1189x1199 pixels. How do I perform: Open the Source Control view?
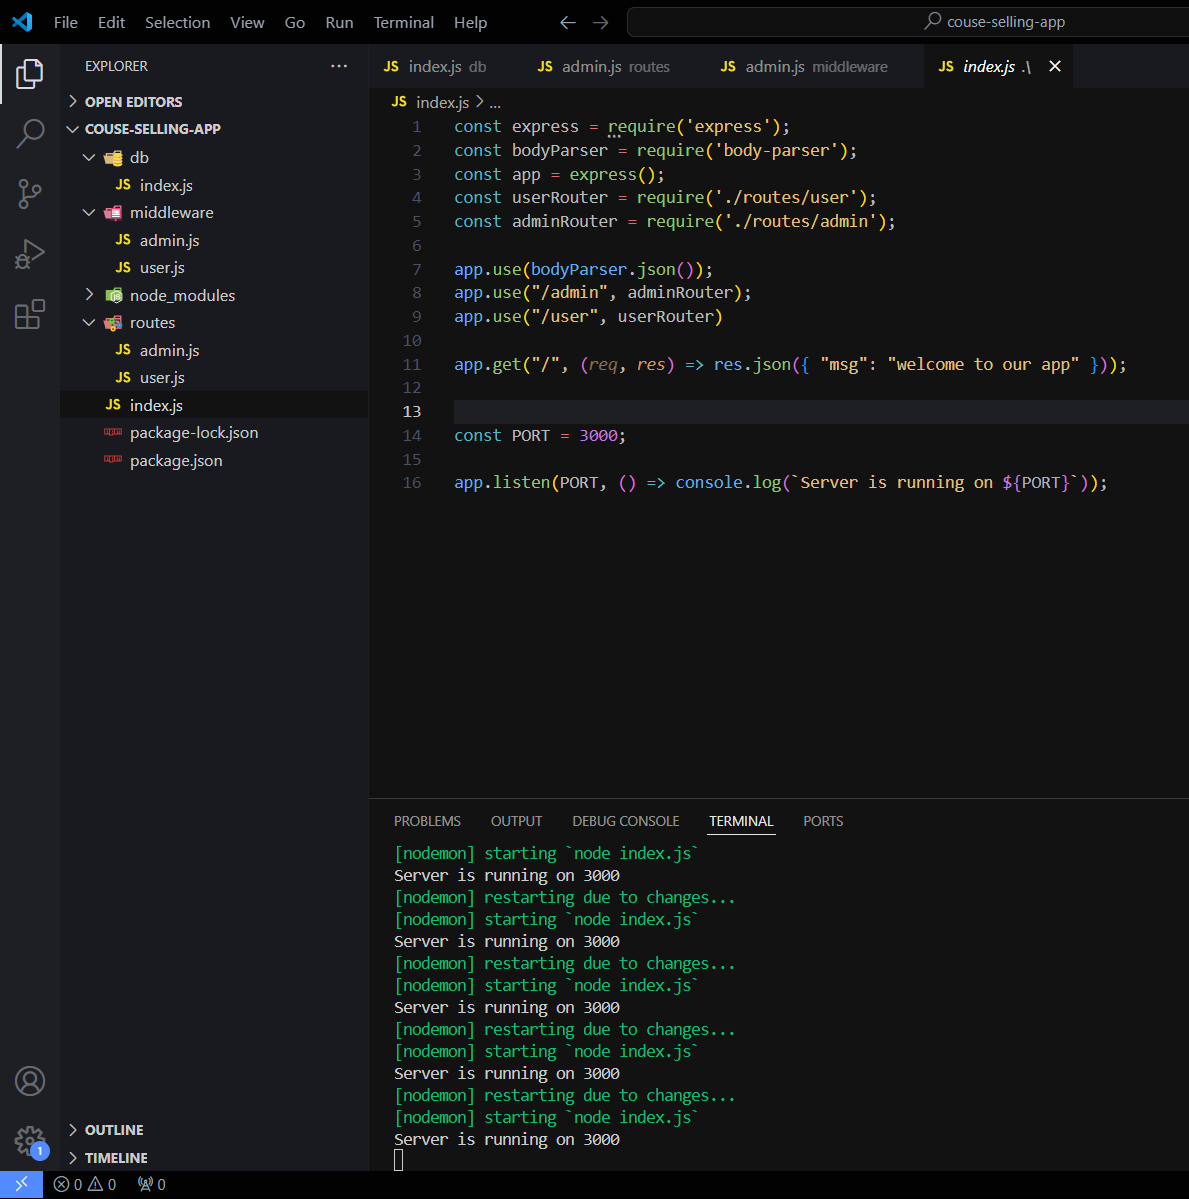[x=30, y=194]
